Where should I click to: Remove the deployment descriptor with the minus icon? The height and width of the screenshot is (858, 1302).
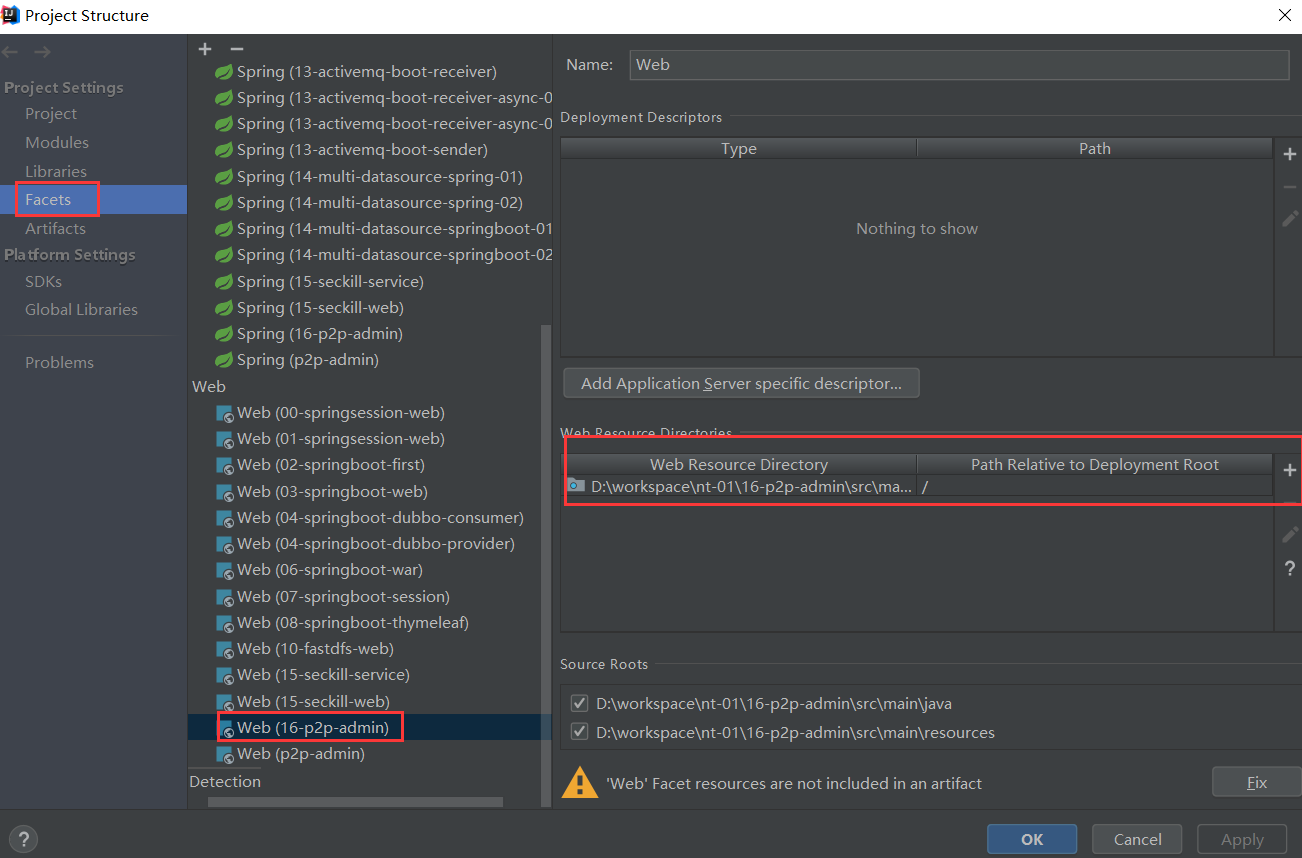tap(1289, 187)
